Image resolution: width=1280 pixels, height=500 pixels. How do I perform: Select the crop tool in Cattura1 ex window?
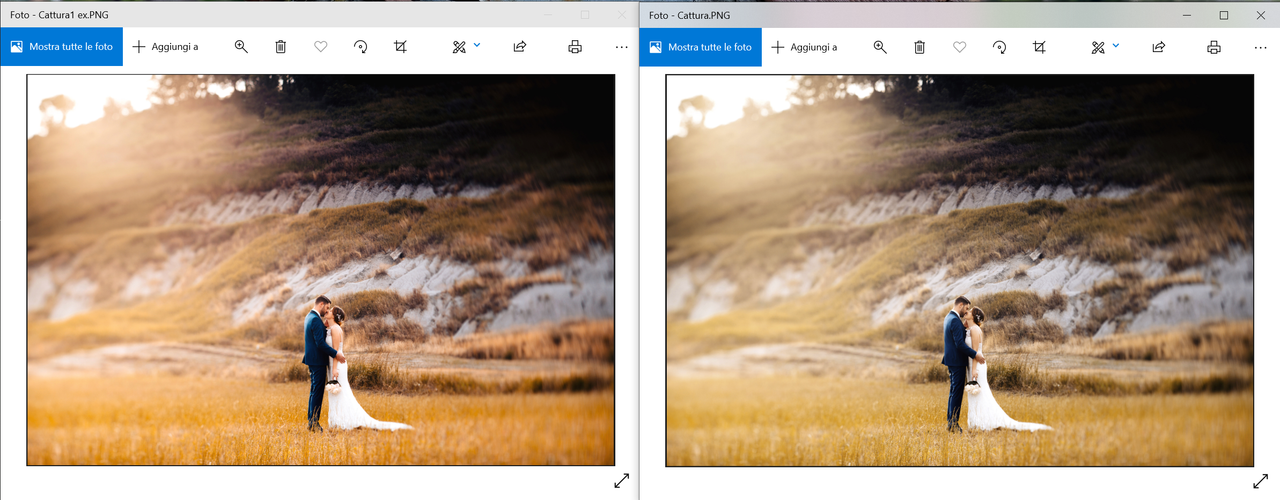pos(401,47)
